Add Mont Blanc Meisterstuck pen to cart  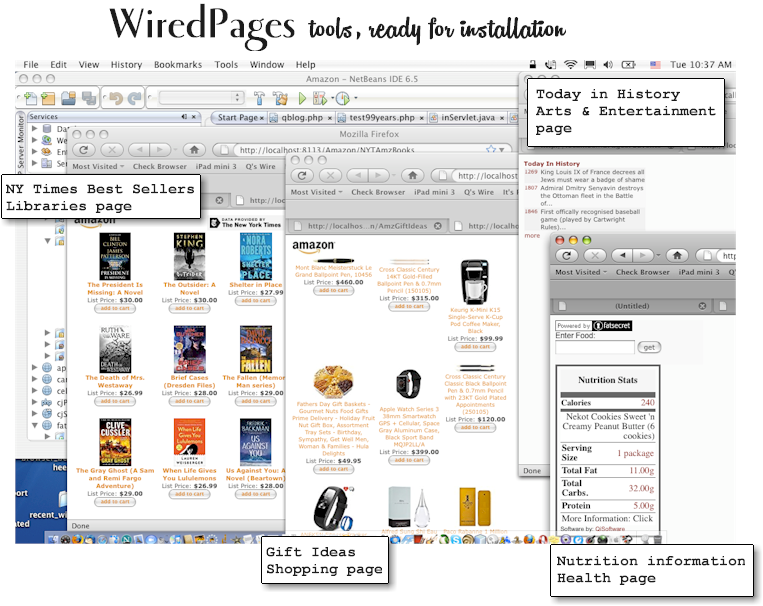pyautogui.click(x=333, y=291)
